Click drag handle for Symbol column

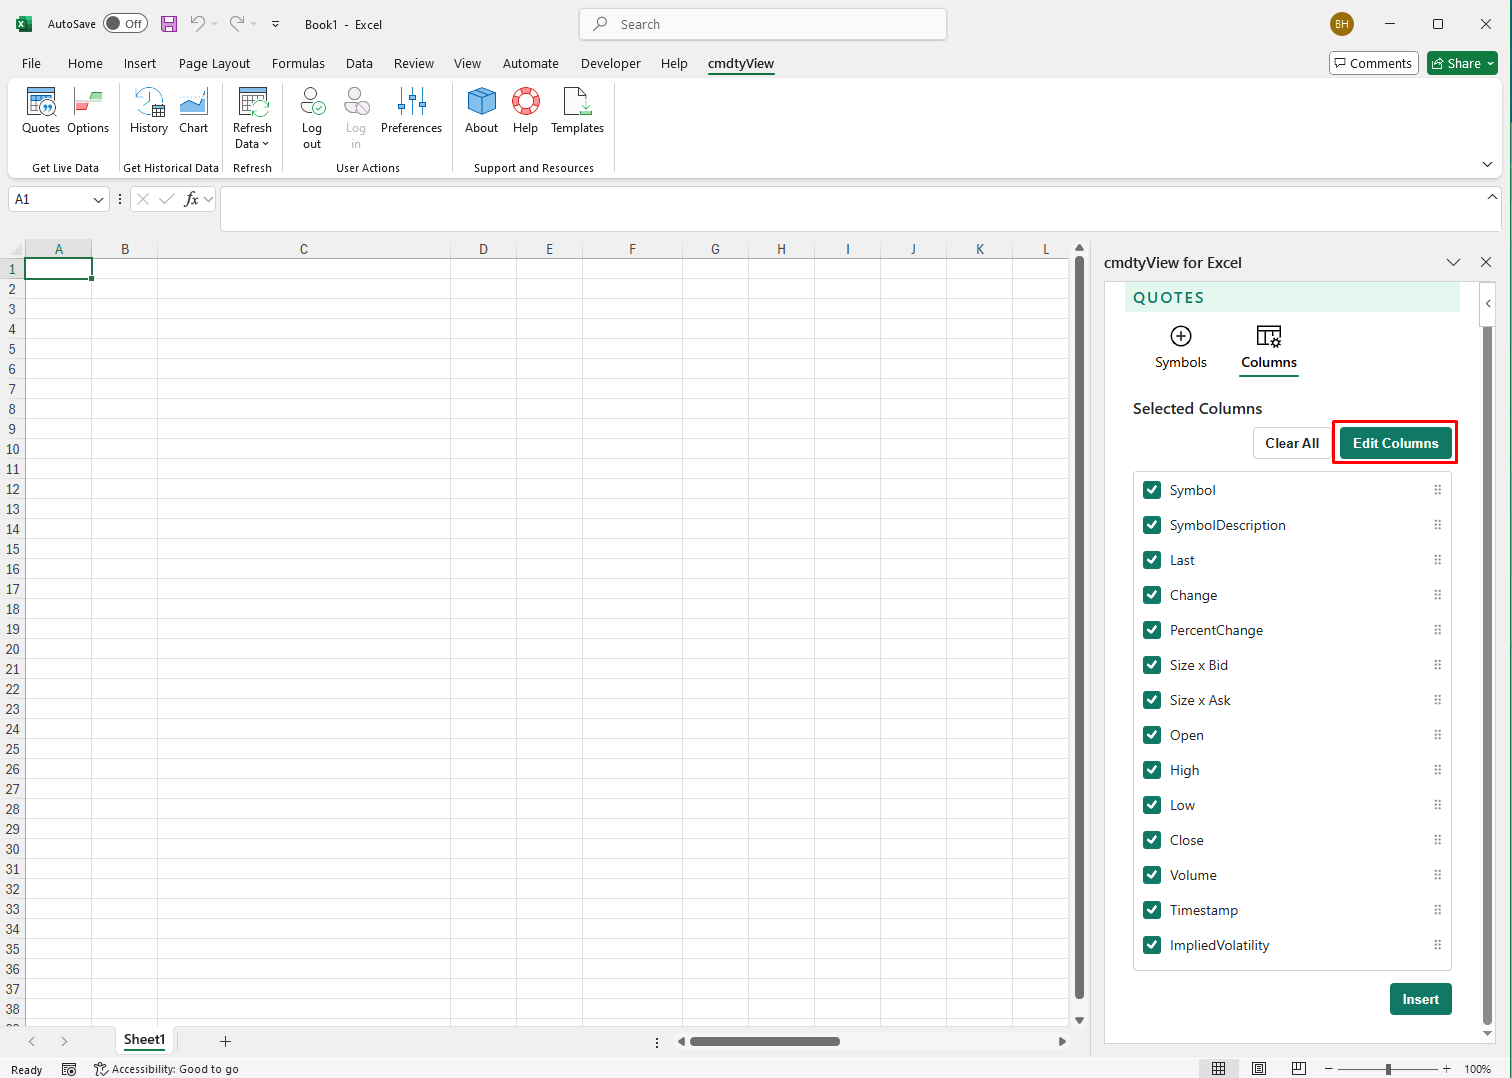(1437, 490)
